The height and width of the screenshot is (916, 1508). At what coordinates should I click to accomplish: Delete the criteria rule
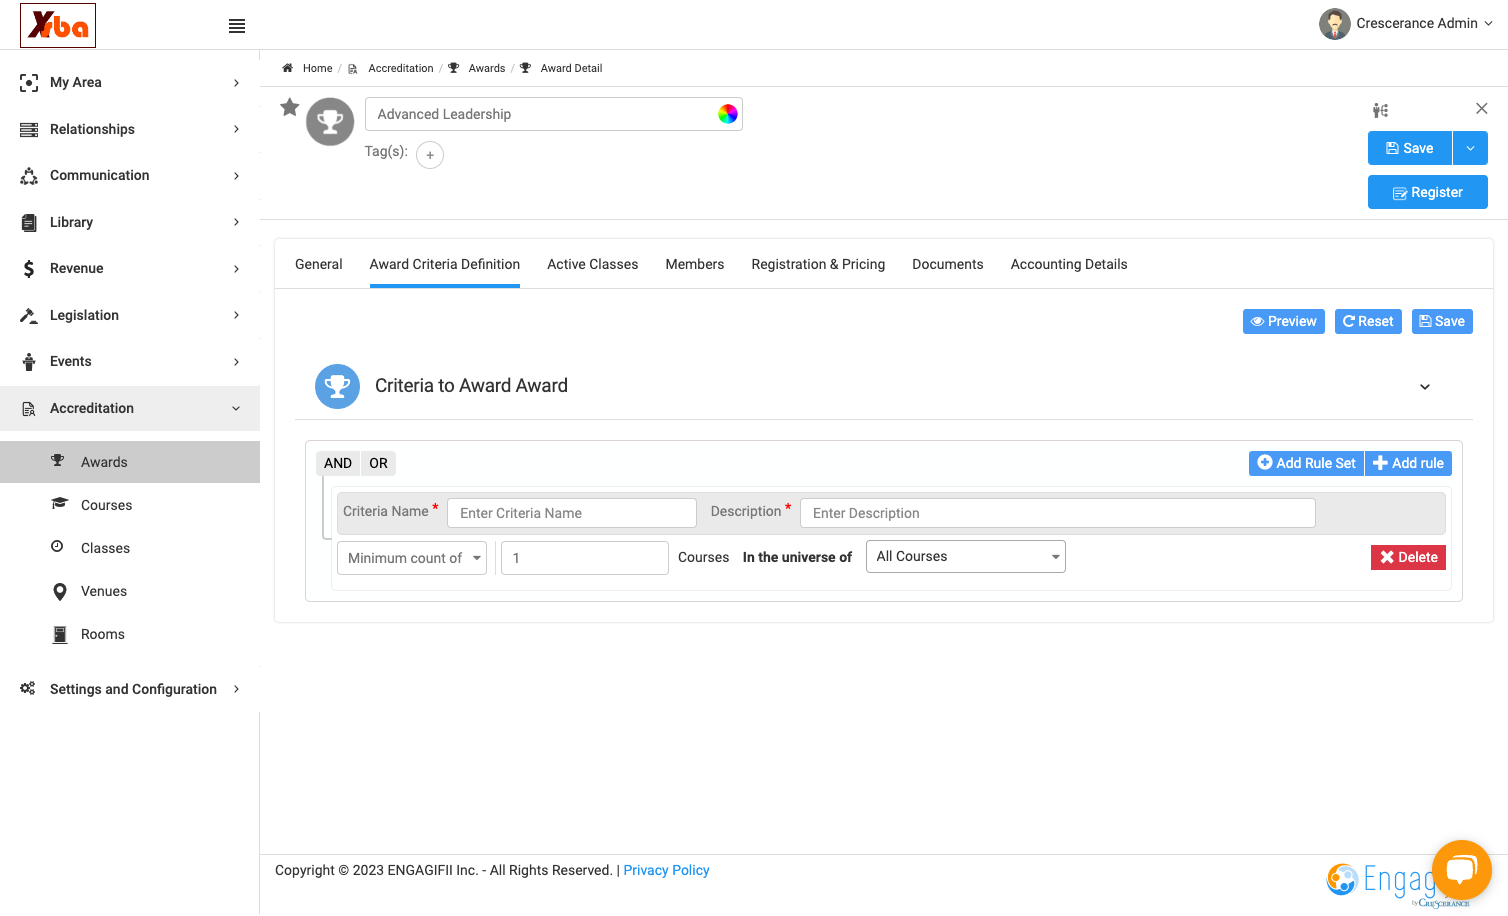[x=1408, y=557]
